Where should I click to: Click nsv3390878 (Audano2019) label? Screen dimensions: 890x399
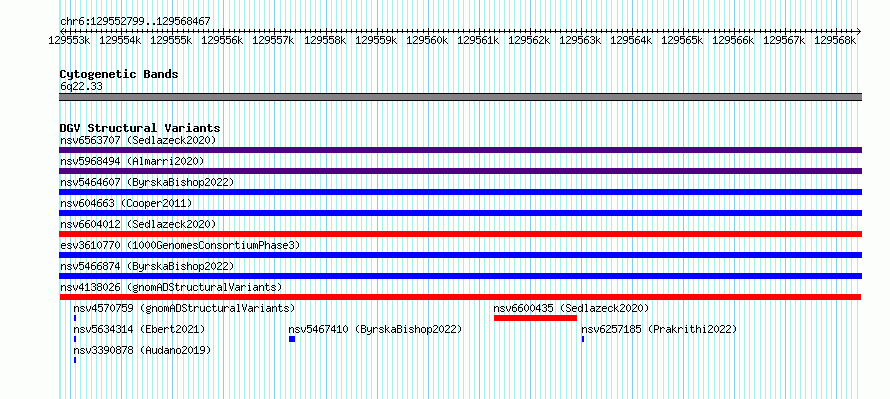click(x=142, y=350)
